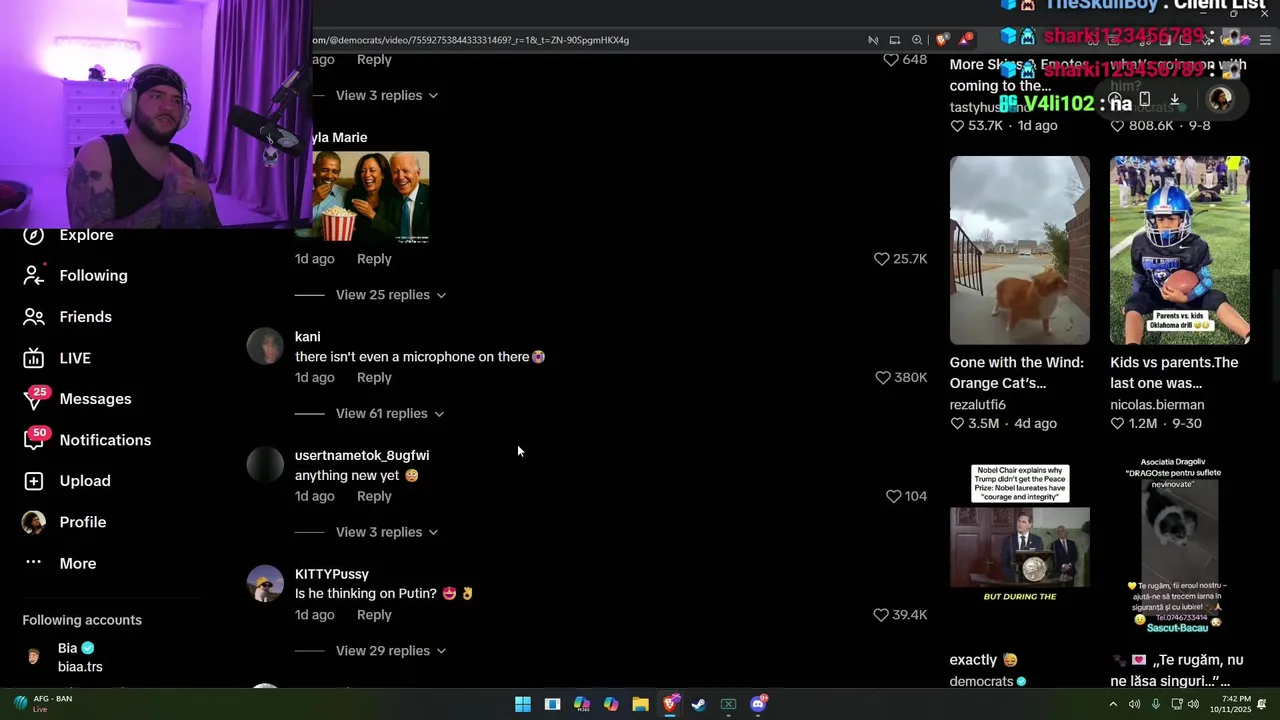Open user avatar in top-right bar
The image size is (1280, 720).
click(x=1220, y=99)
